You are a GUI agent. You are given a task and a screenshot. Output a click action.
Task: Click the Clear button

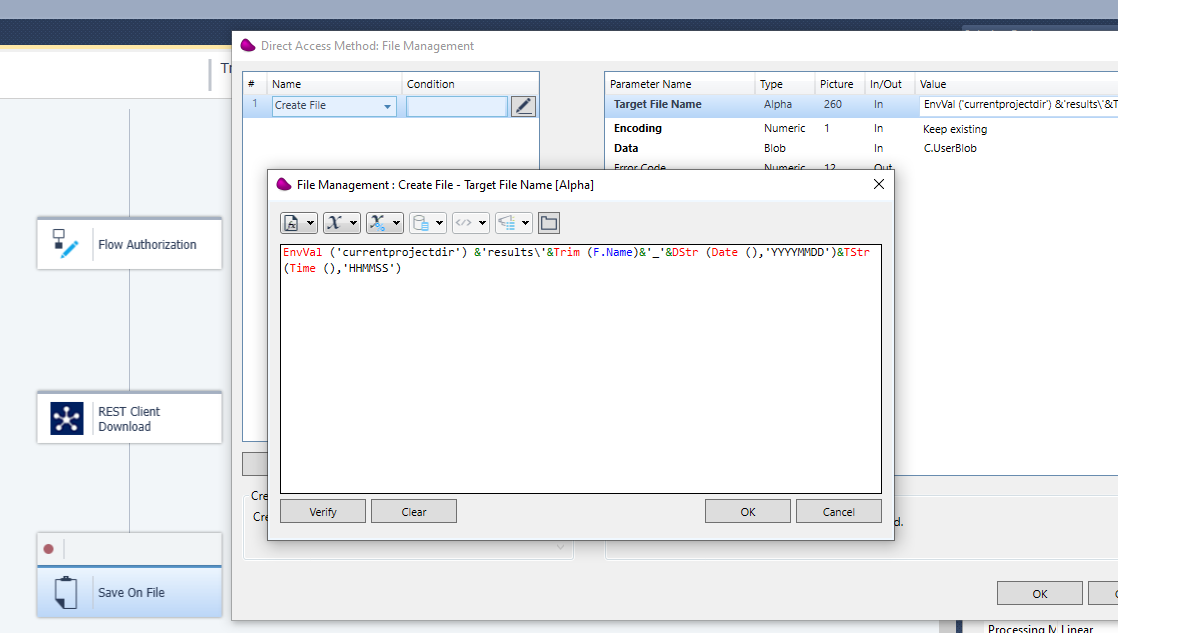pos(413,510)
